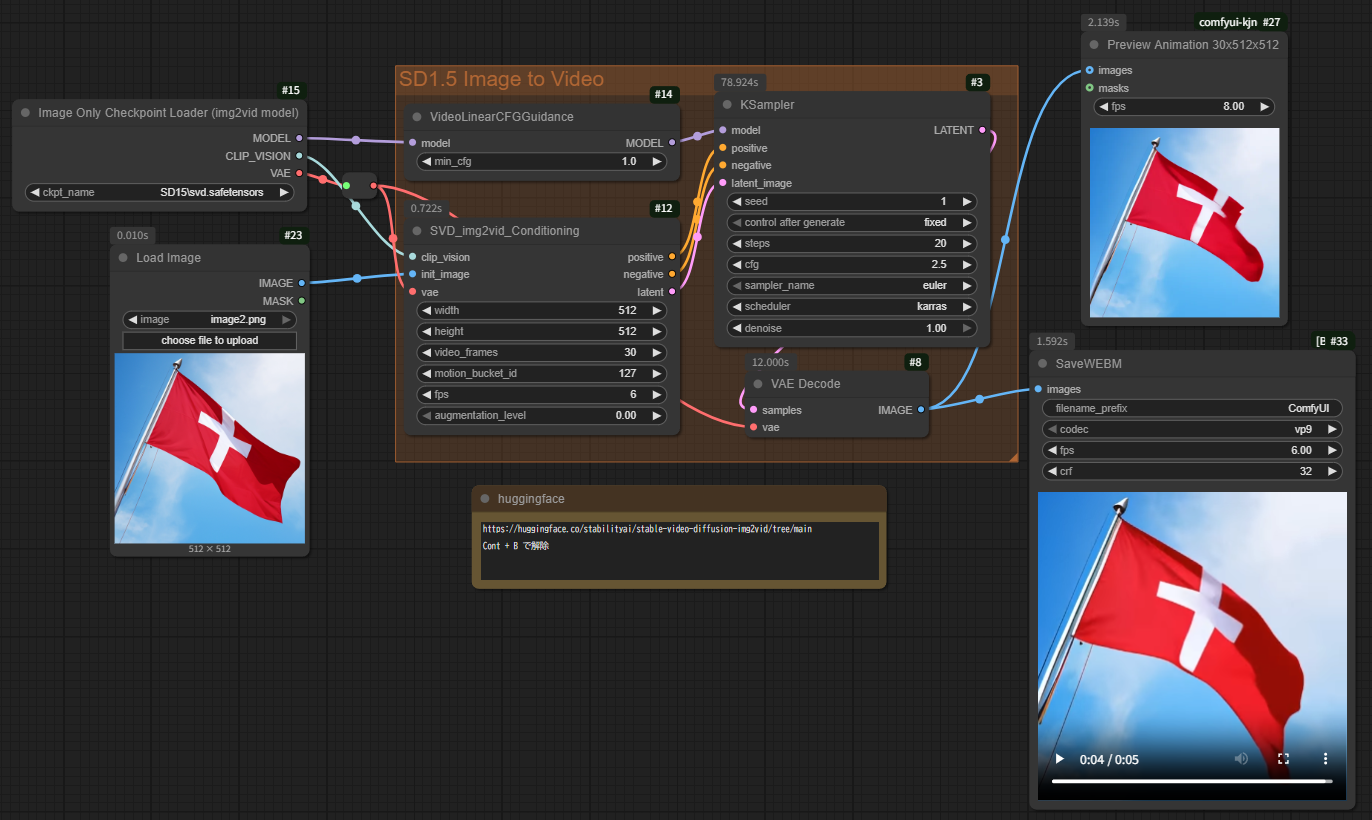Toggle collapse dot on VAE Decode node
Viewport: 1372px width, 820px height.
pos(757,384)
